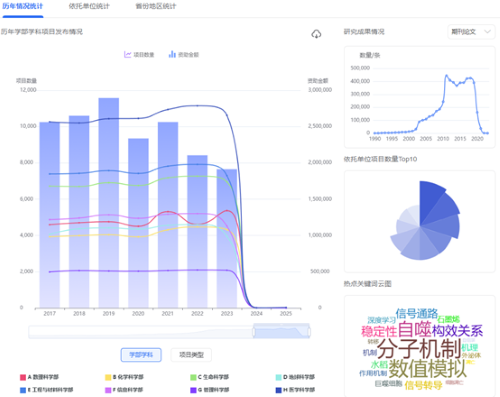
Task: Click the word 分子机制 in the keyword cloud
Action: [x=419, y=348]
